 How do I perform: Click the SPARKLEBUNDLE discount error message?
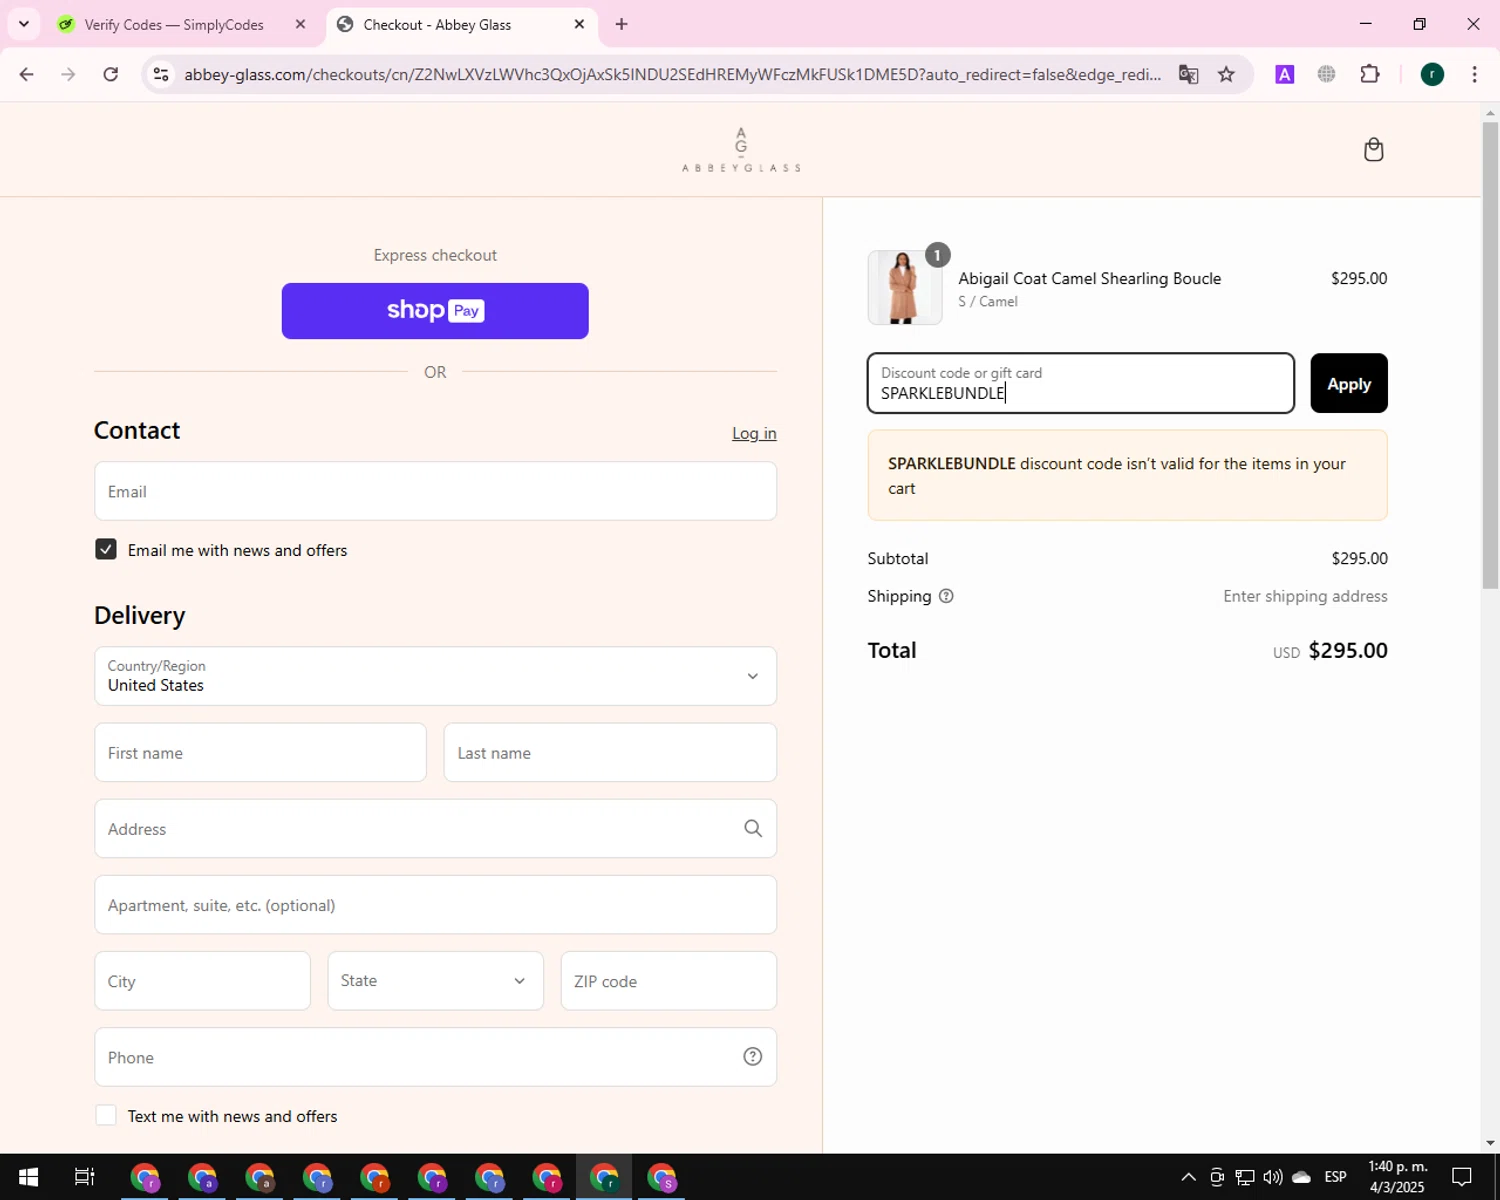1127,475
